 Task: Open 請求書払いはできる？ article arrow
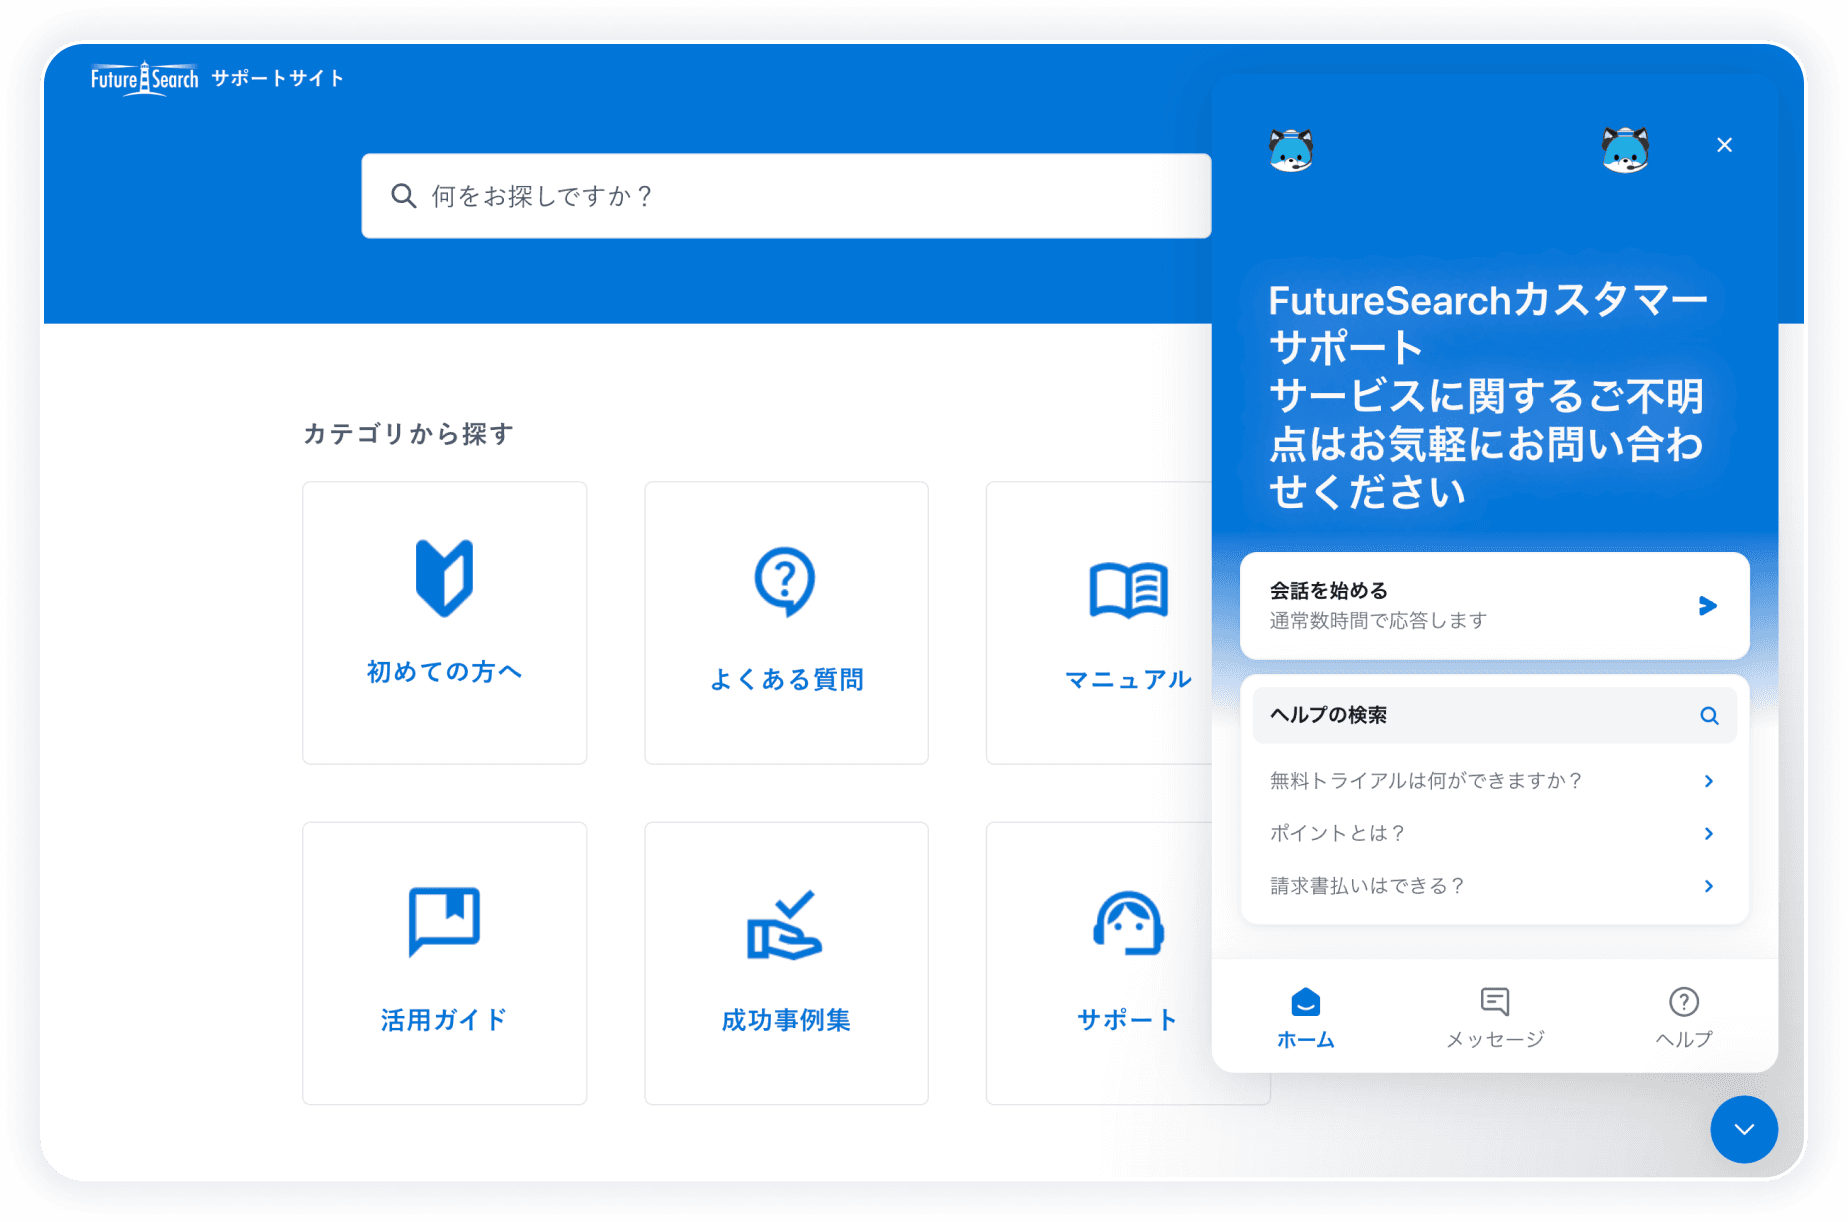click(1708, 886)
